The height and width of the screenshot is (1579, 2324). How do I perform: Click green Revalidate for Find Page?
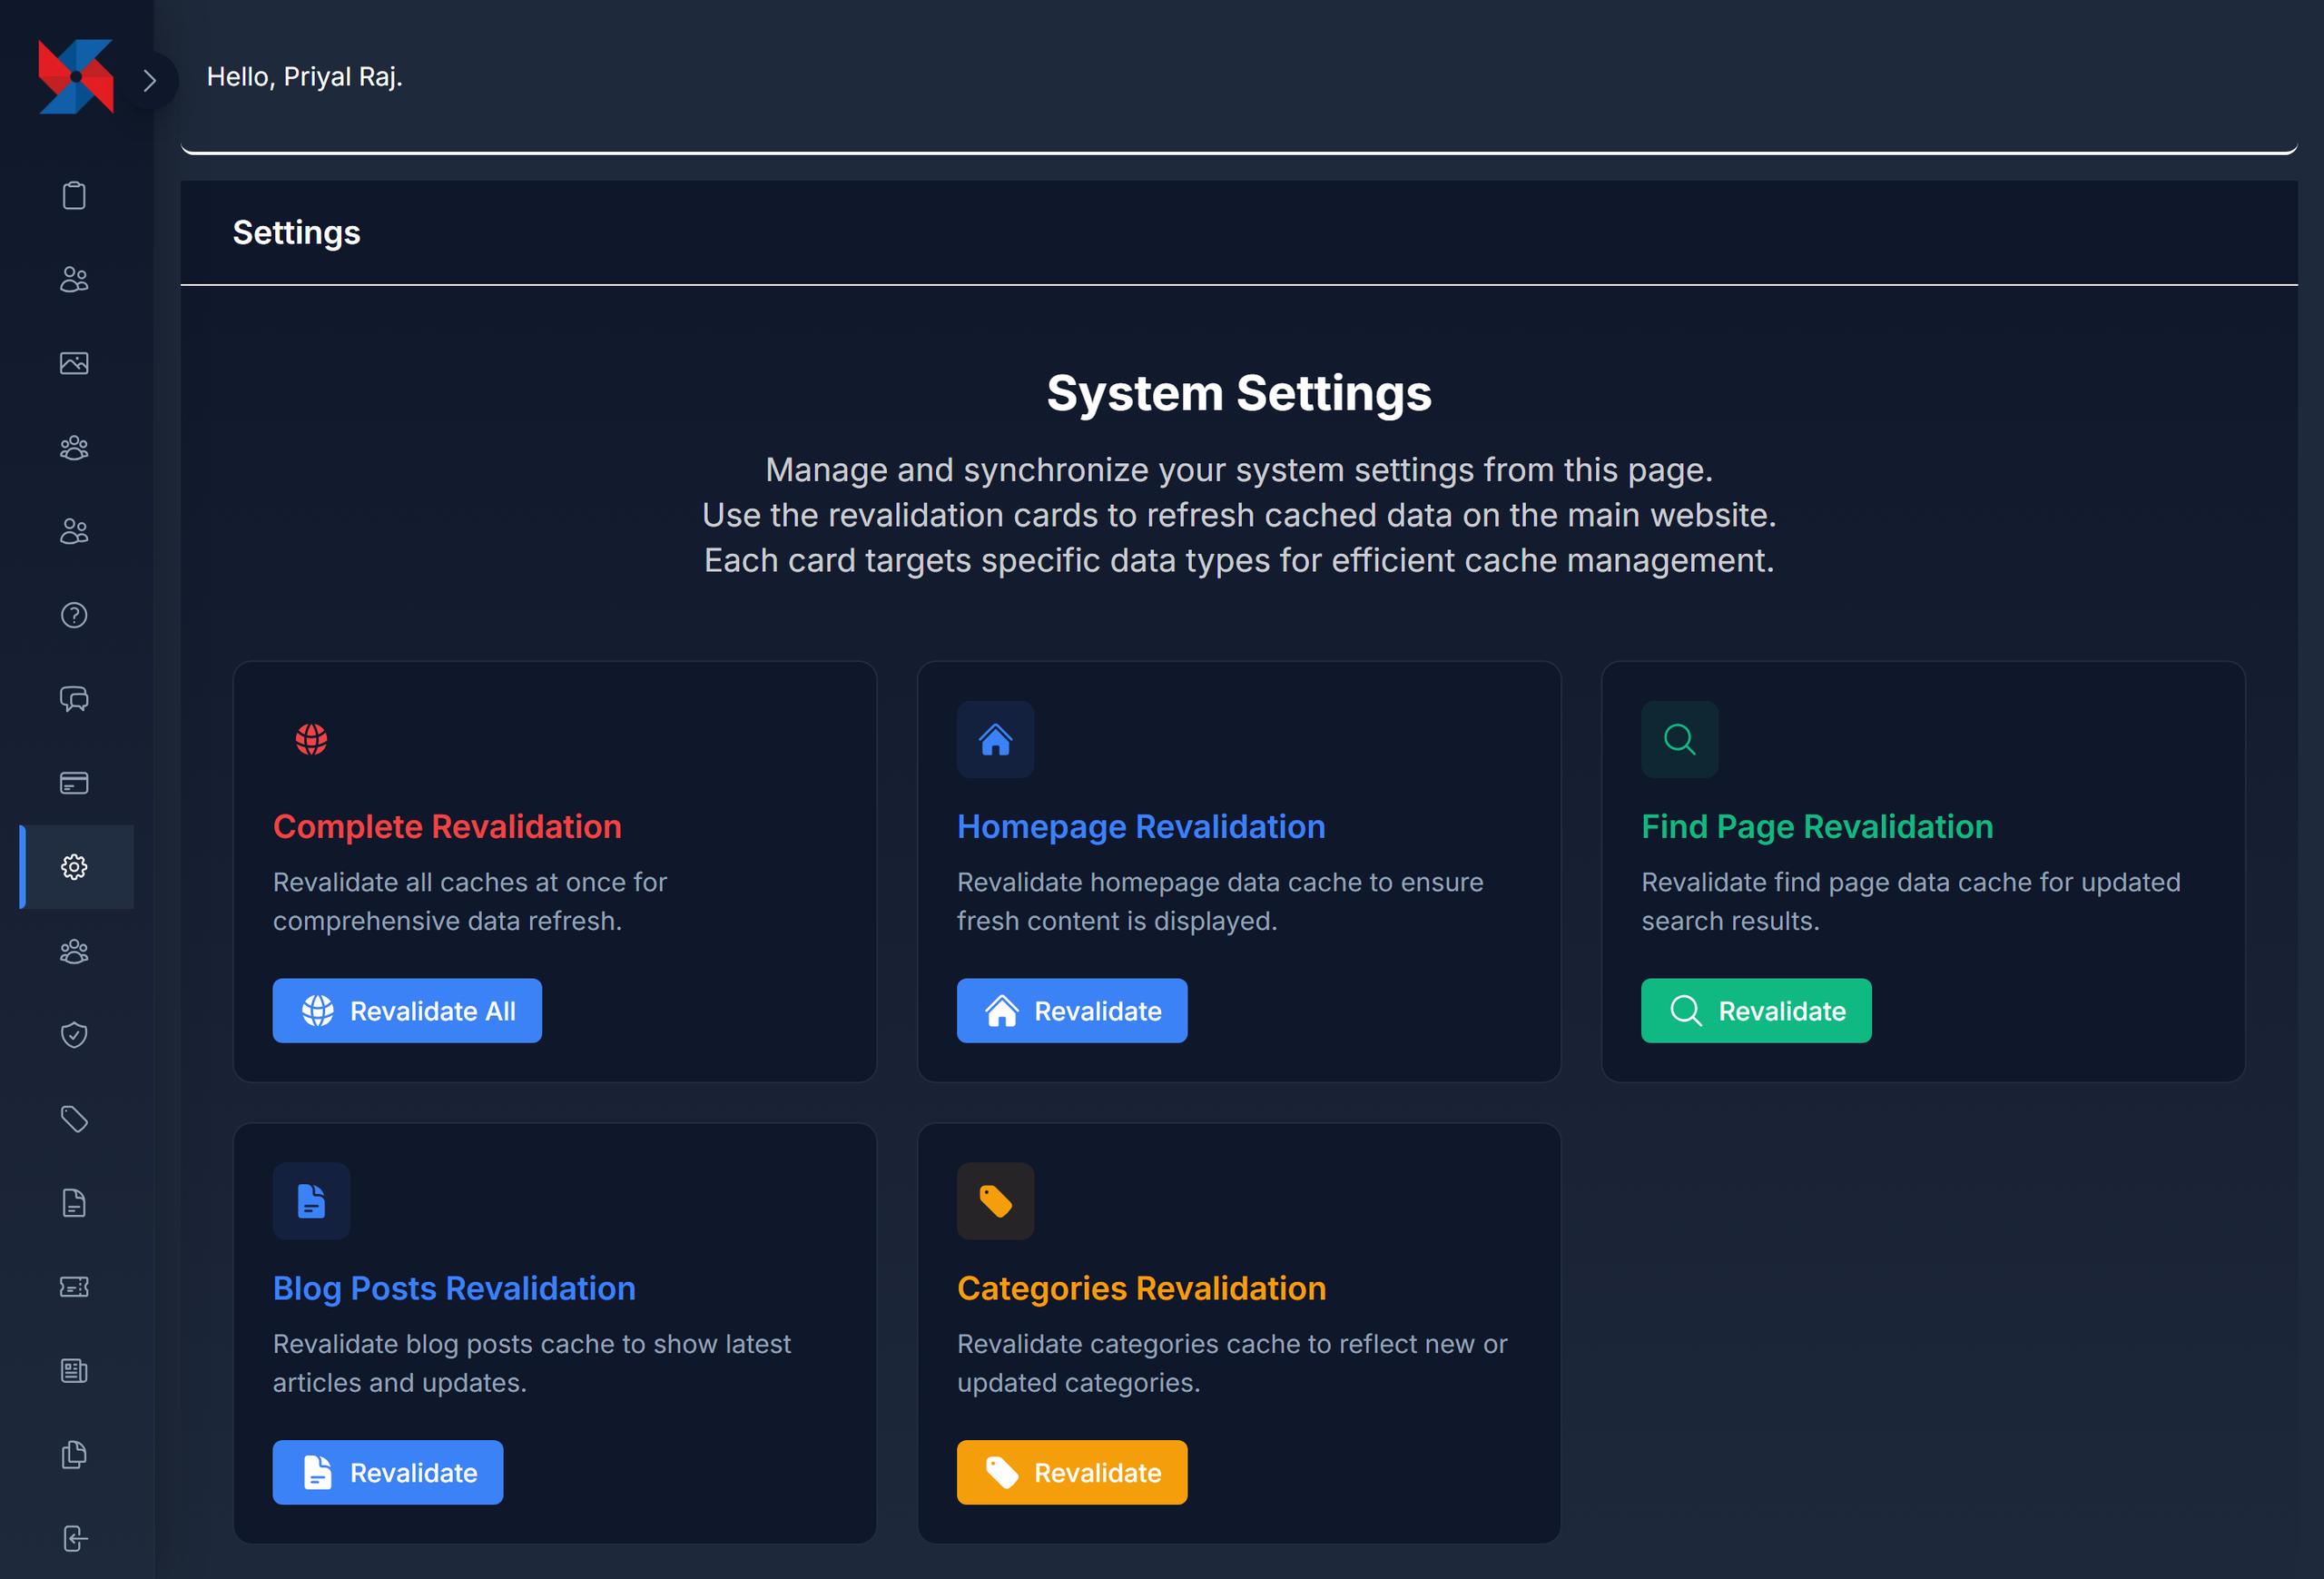(1756, 1011)
